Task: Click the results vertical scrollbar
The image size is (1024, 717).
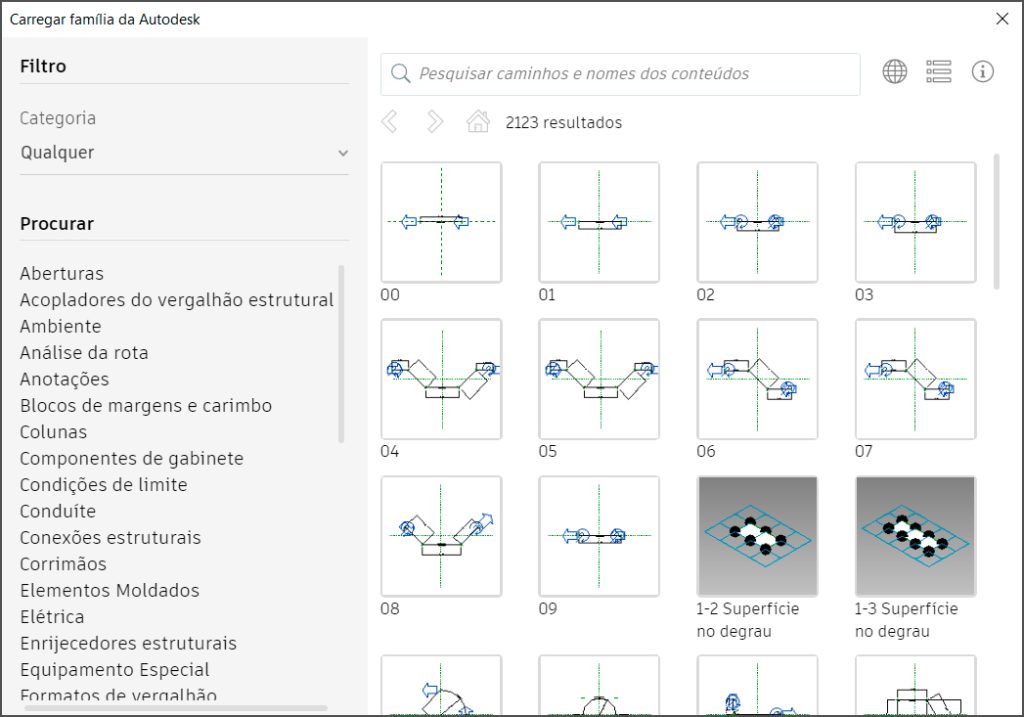Action: coord(996,220)
